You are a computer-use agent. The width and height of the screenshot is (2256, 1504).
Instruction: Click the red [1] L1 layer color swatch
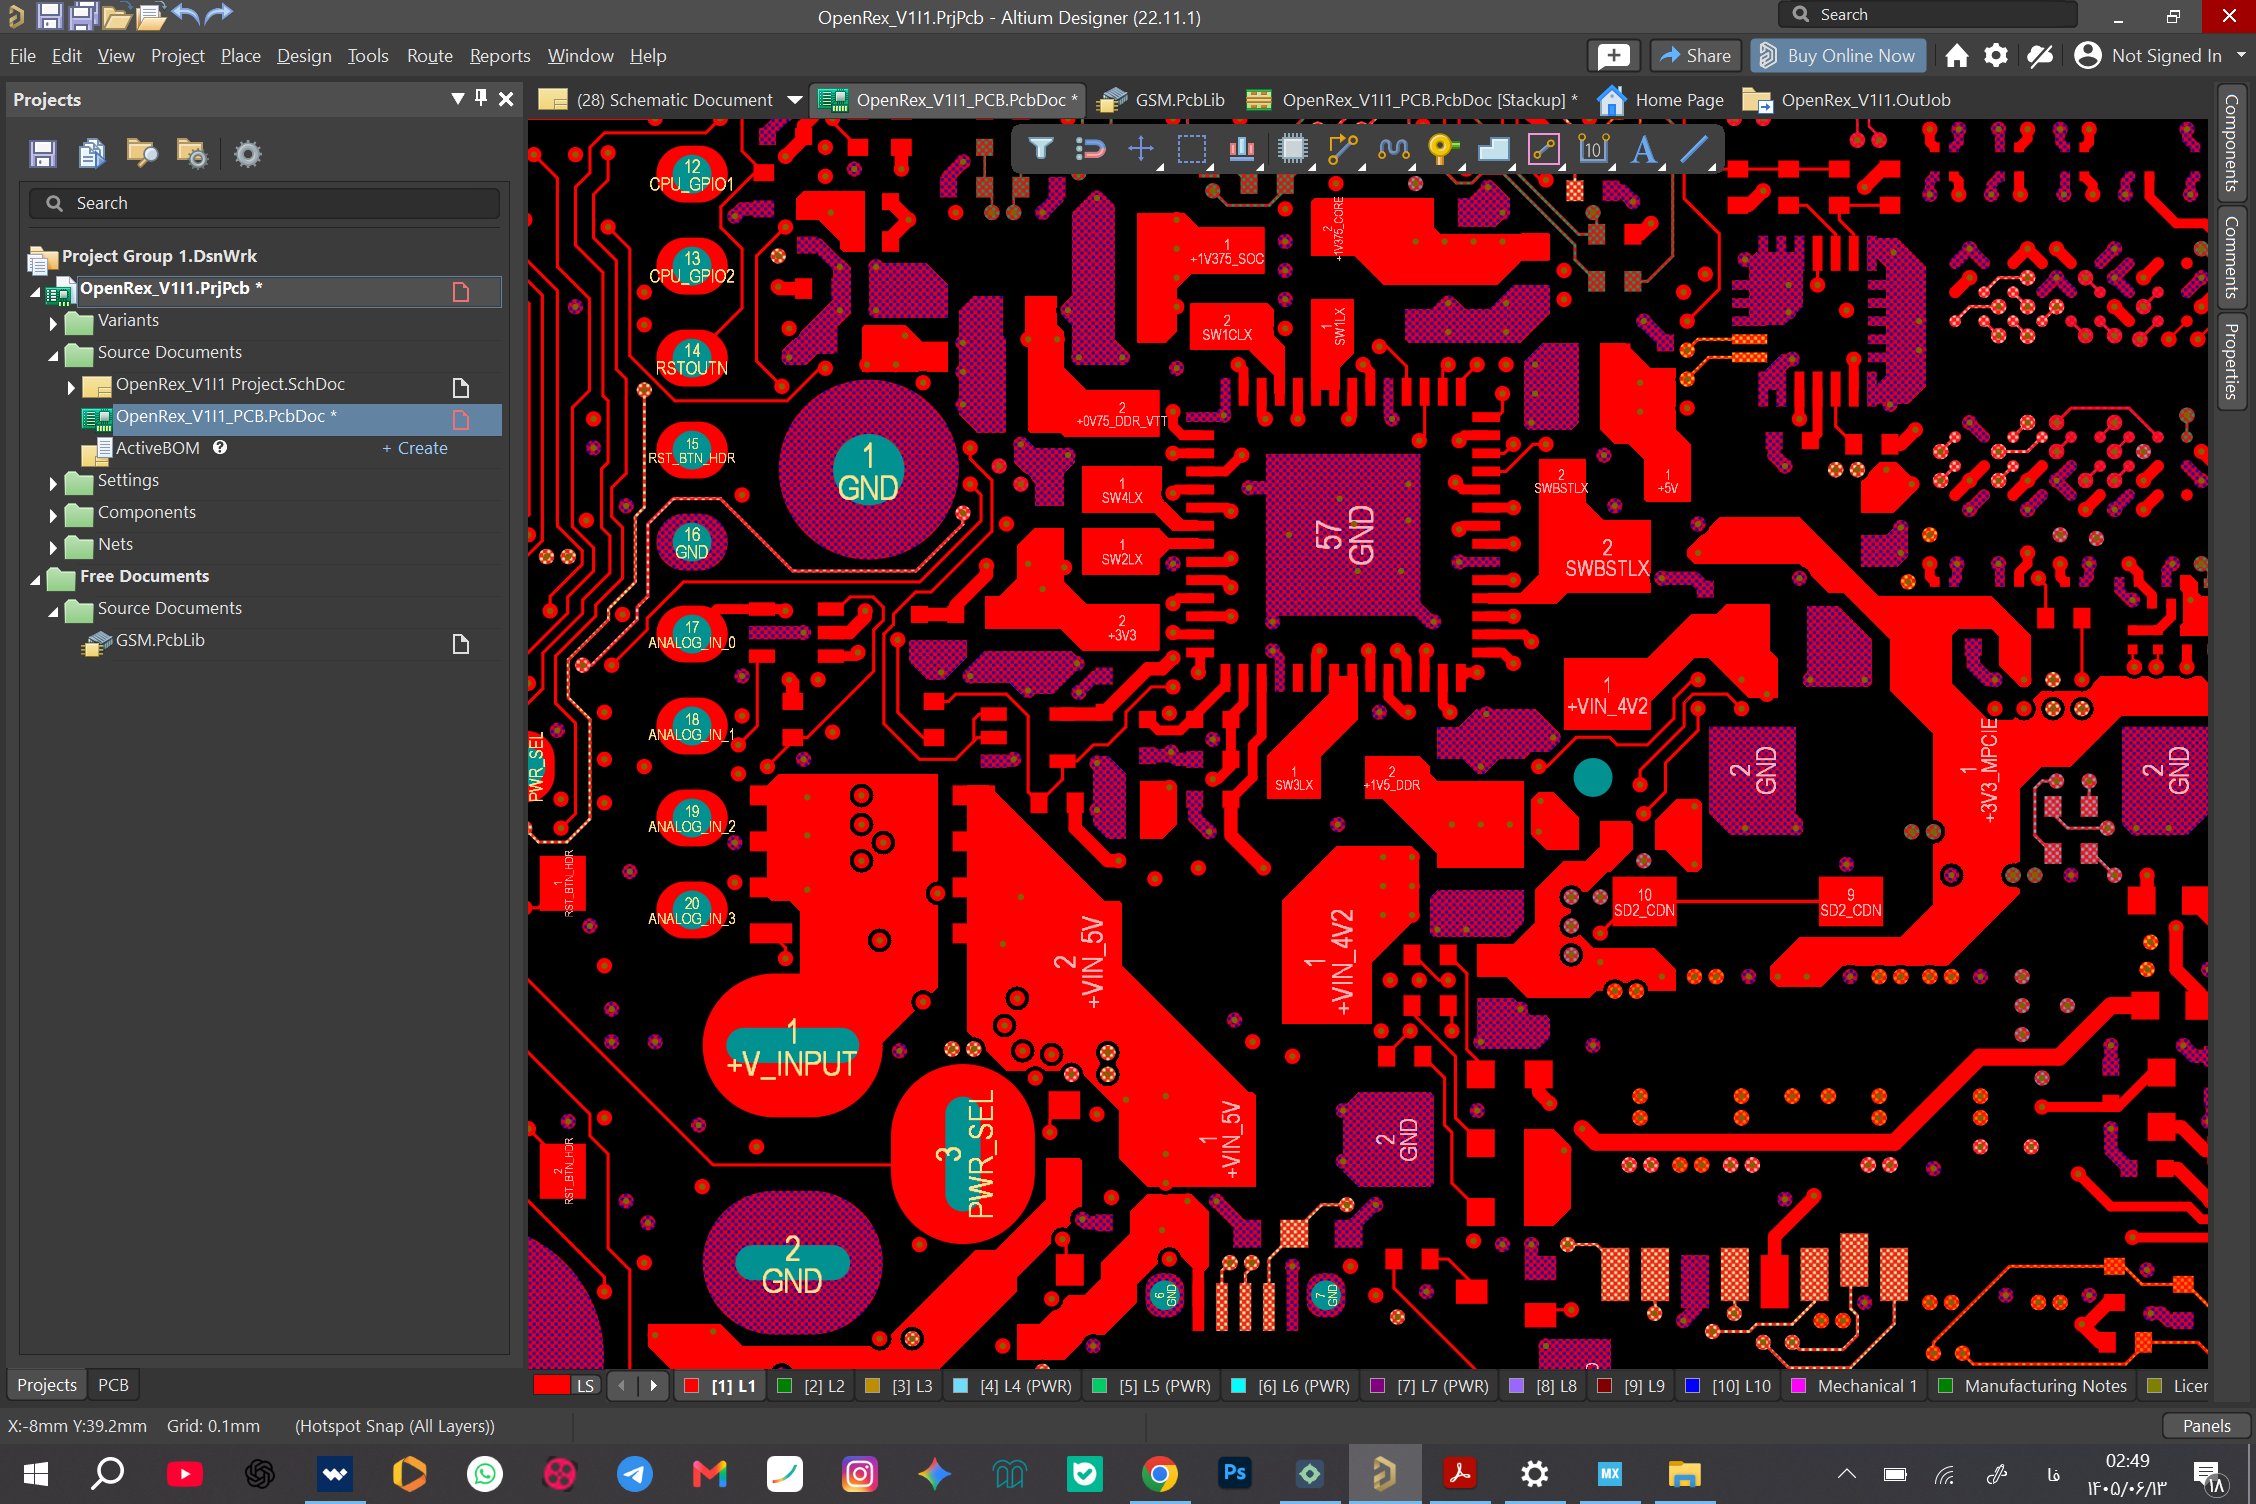(x=691, y=1386)
